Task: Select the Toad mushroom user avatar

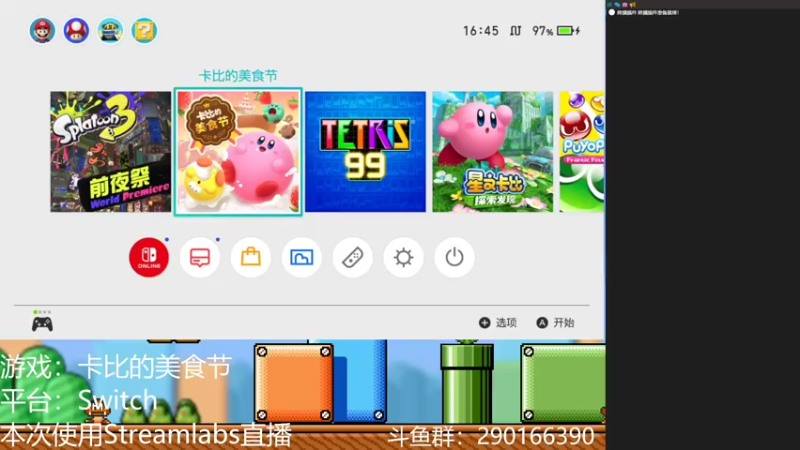Action: tap(76, 31)
